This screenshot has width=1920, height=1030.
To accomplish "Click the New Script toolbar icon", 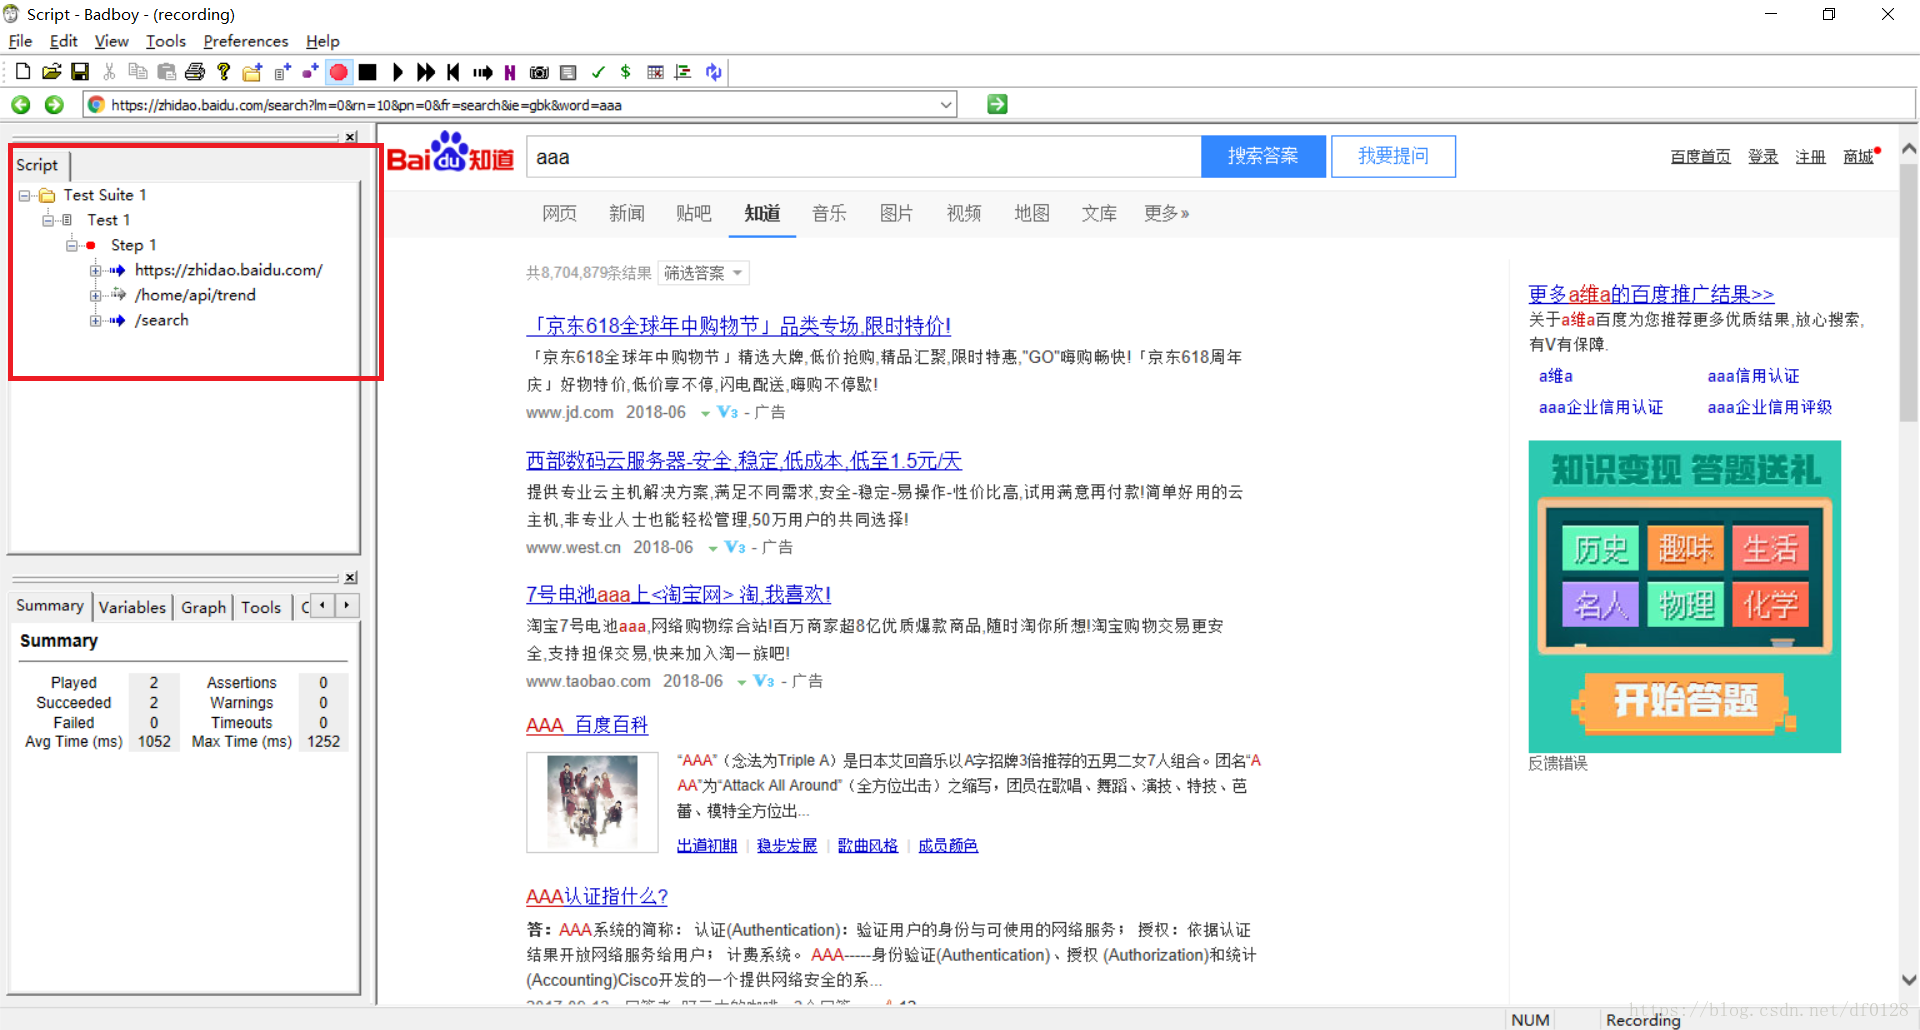I will [x=23, y=72].
